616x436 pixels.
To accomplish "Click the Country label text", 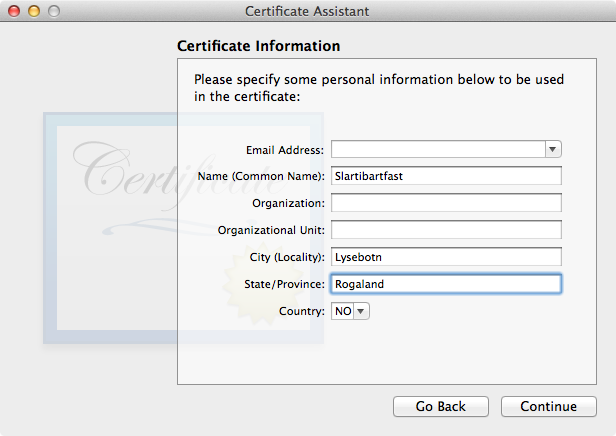I will tap(302, 311).
